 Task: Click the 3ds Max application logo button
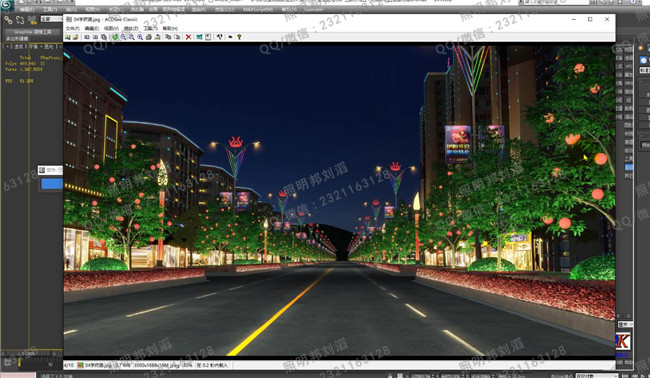coord(7,5)
